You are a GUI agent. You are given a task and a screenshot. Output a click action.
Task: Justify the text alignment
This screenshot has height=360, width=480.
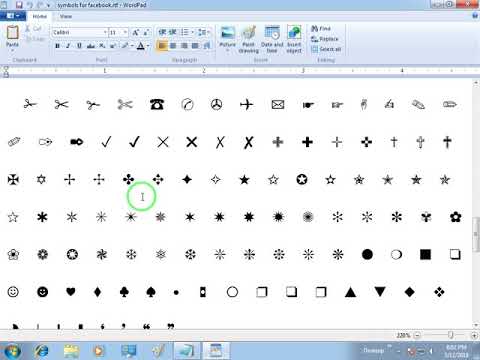click(195, 46)
